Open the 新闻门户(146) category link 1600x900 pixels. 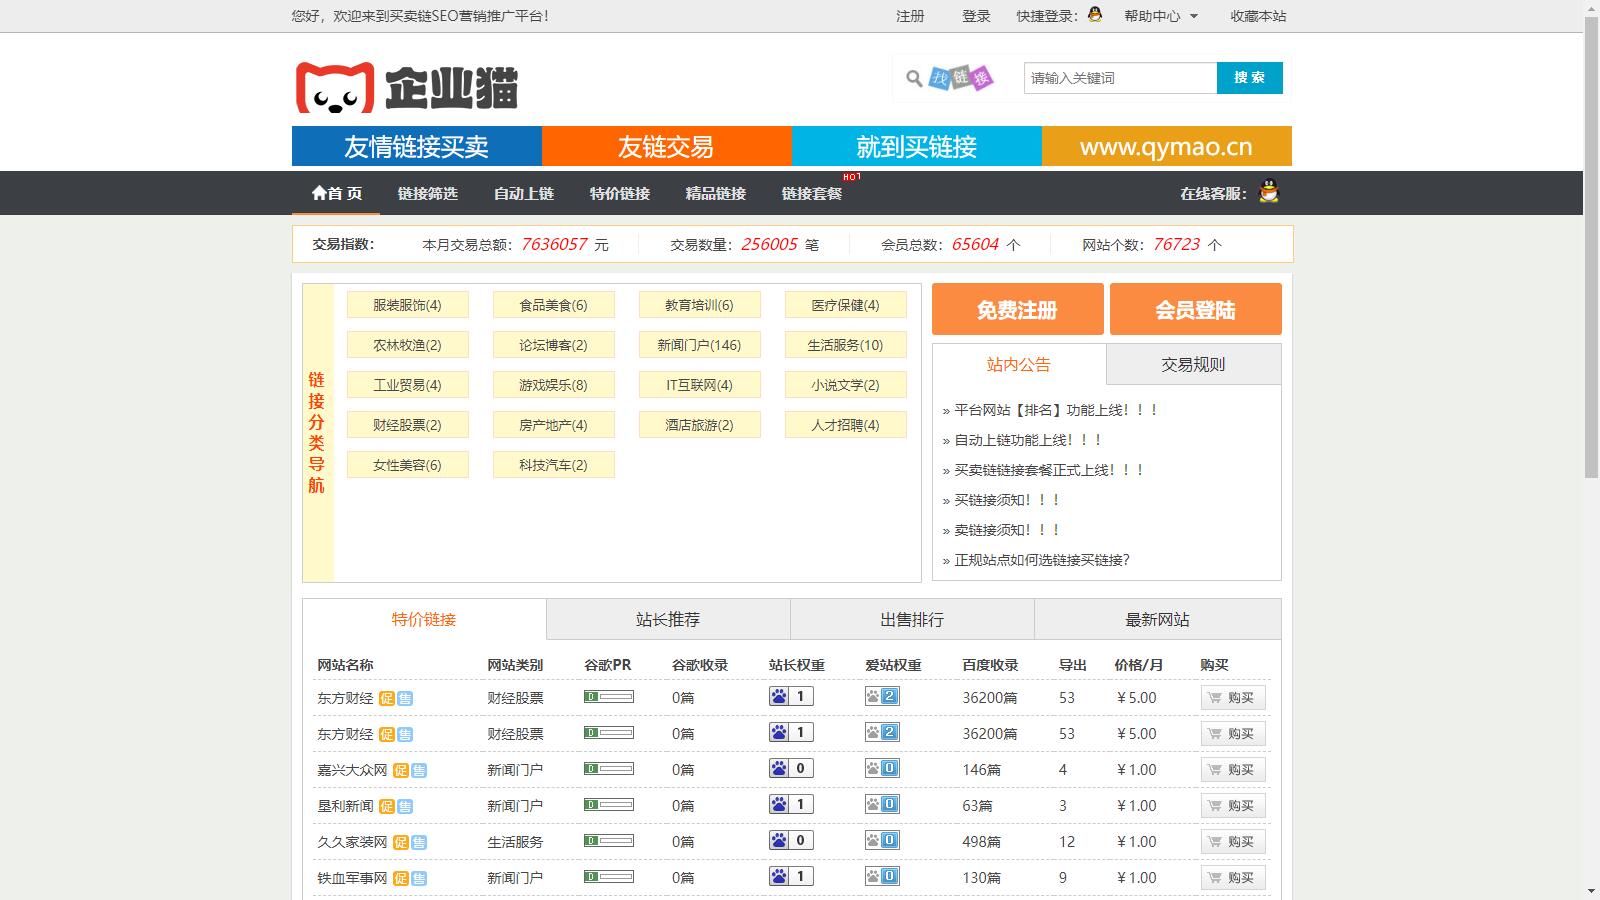click(x=699, y=345)
